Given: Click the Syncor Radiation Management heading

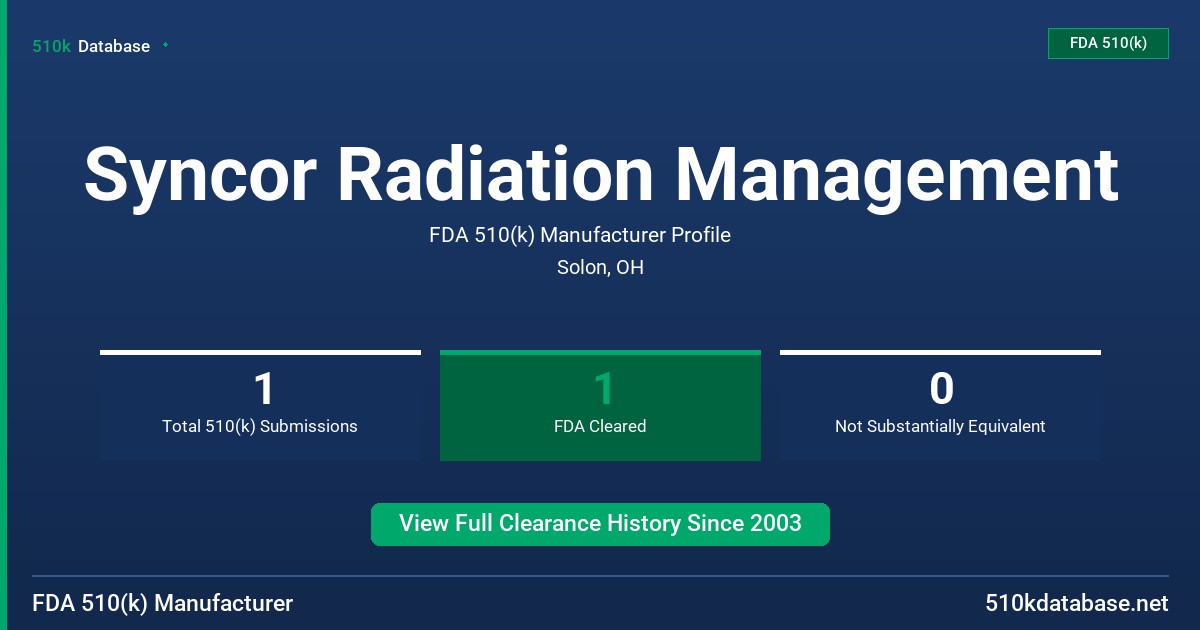Looking at the screenshot, I should tap(600, 175).
